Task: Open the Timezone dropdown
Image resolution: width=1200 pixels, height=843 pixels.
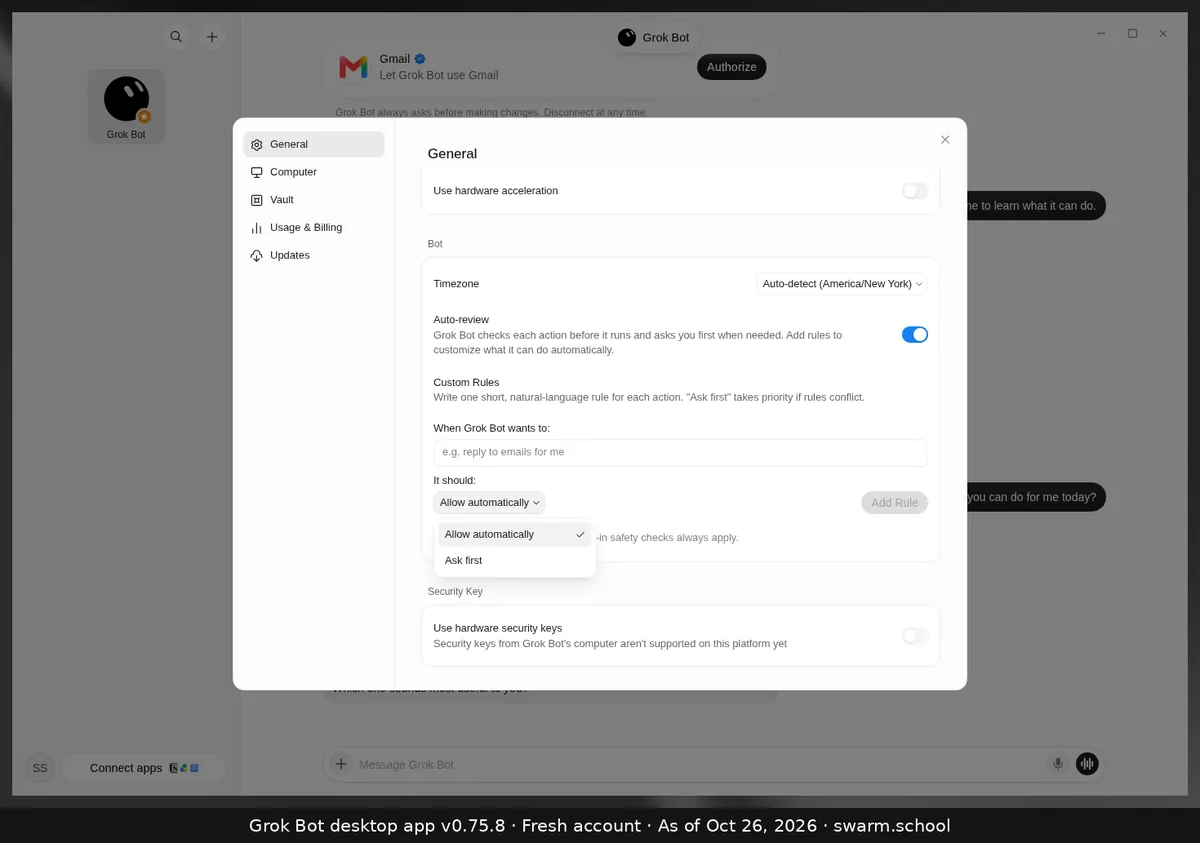Action: pos(842,284)
